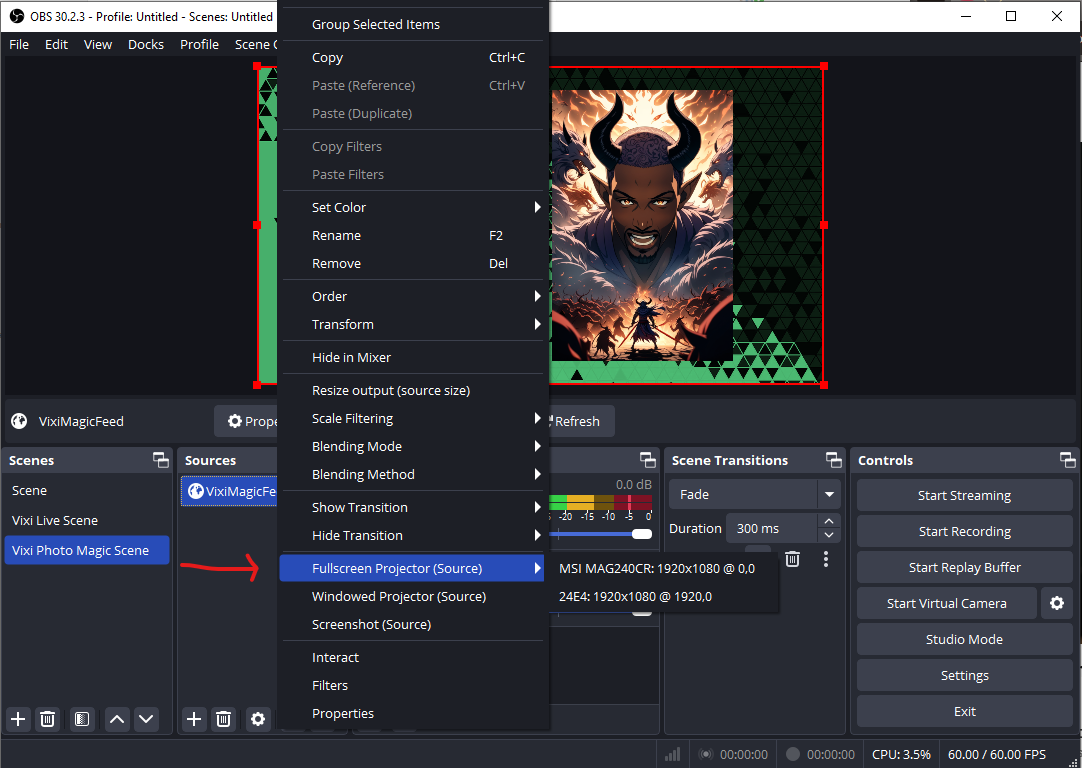
Task: Increase transition duration with up stepper
Action: click(829, 521)
